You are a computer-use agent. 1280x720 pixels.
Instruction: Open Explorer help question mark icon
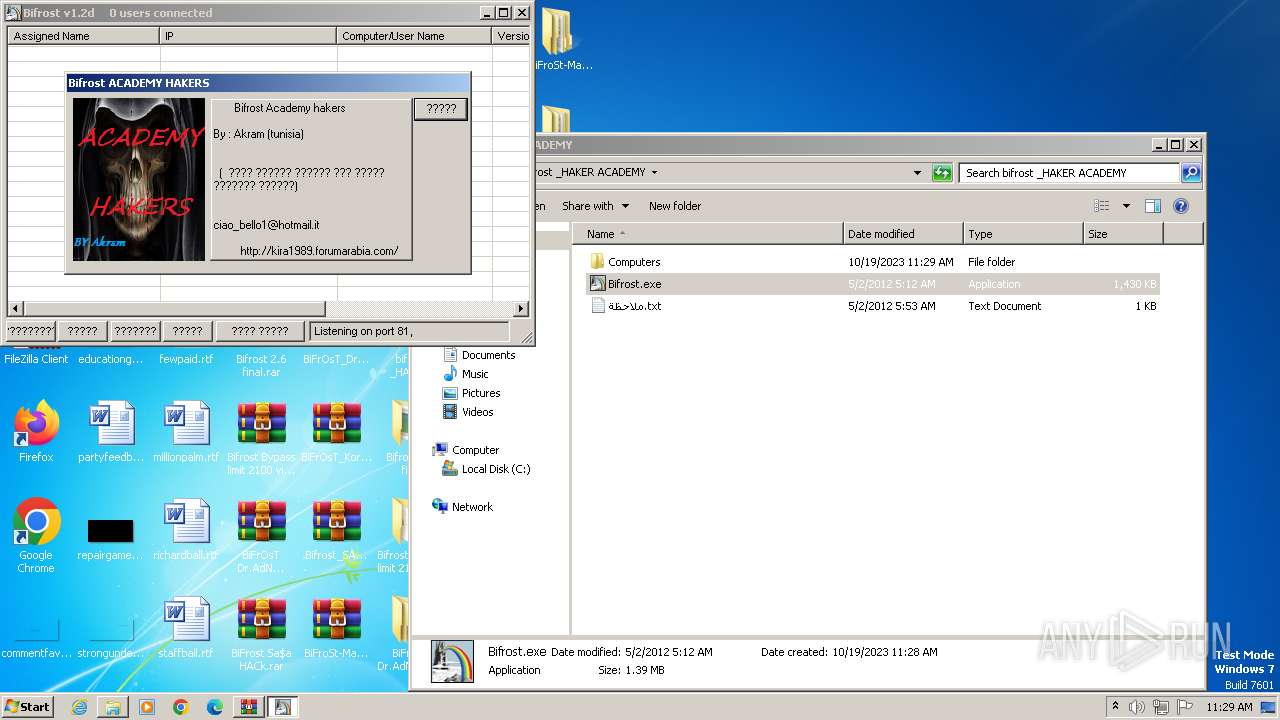point(1180,206)
